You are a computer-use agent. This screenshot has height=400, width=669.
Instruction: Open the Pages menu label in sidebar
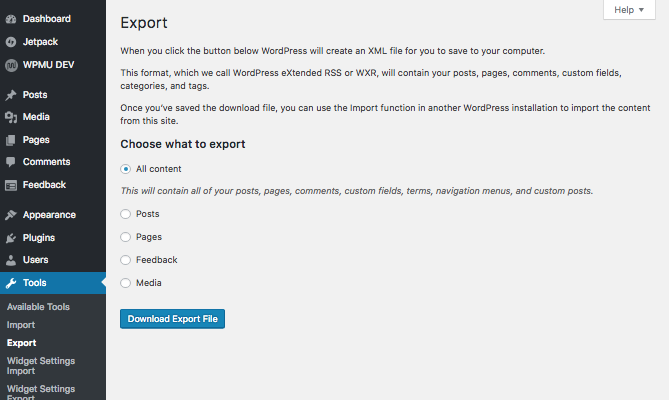click(36, 140)
